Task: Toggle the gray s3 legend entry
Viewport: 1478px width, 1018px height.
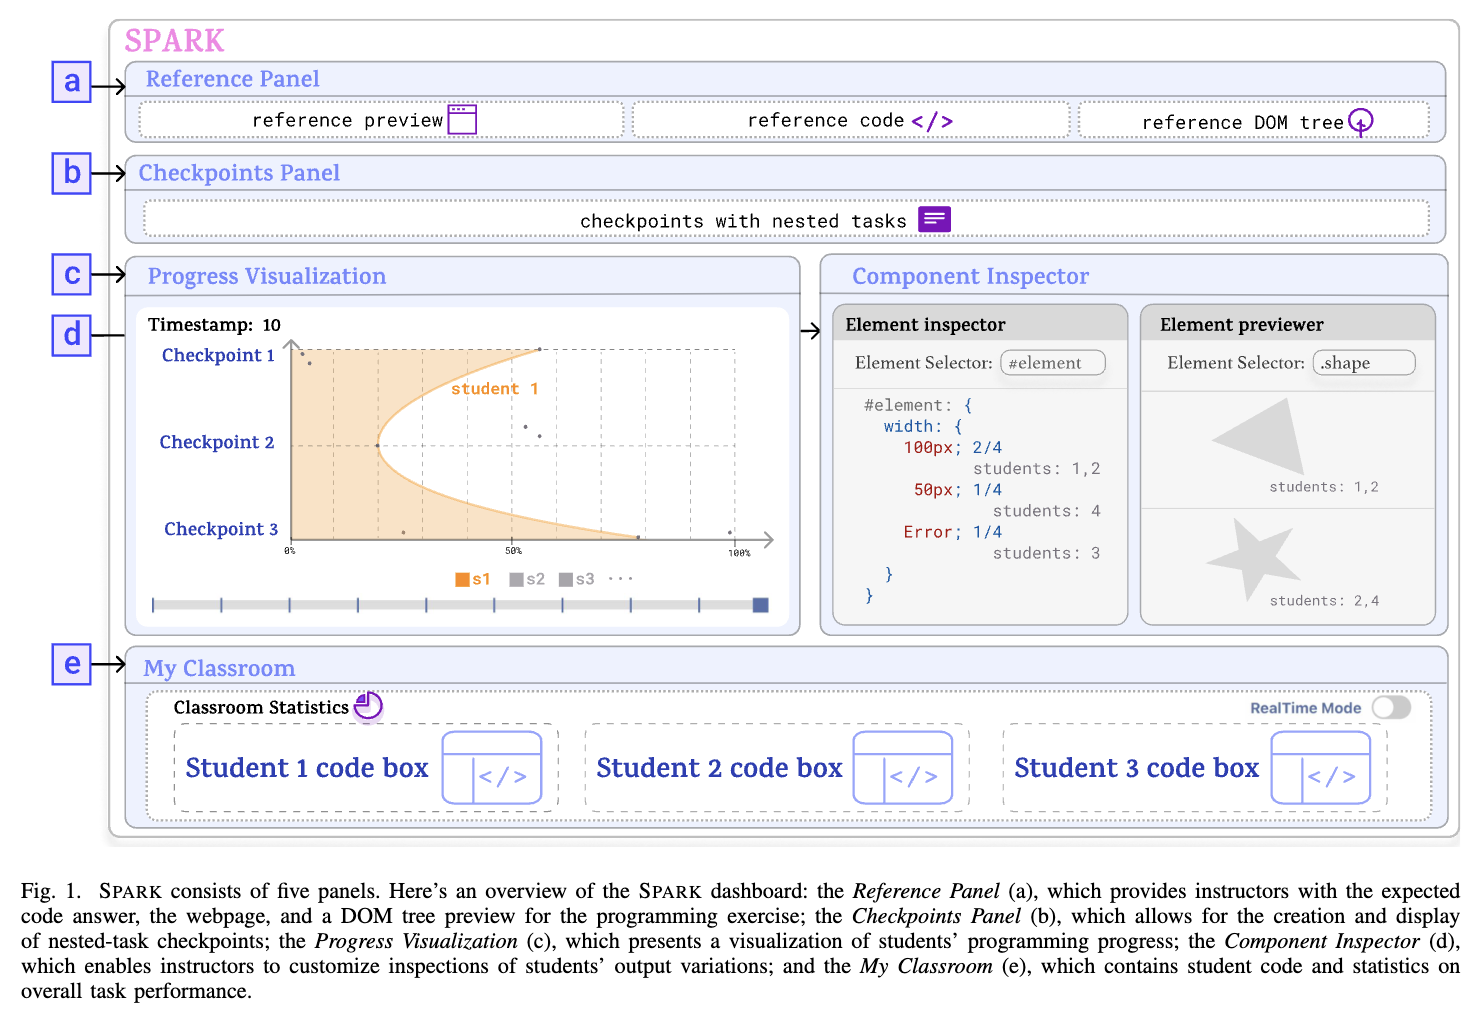Action: [577, 579]
